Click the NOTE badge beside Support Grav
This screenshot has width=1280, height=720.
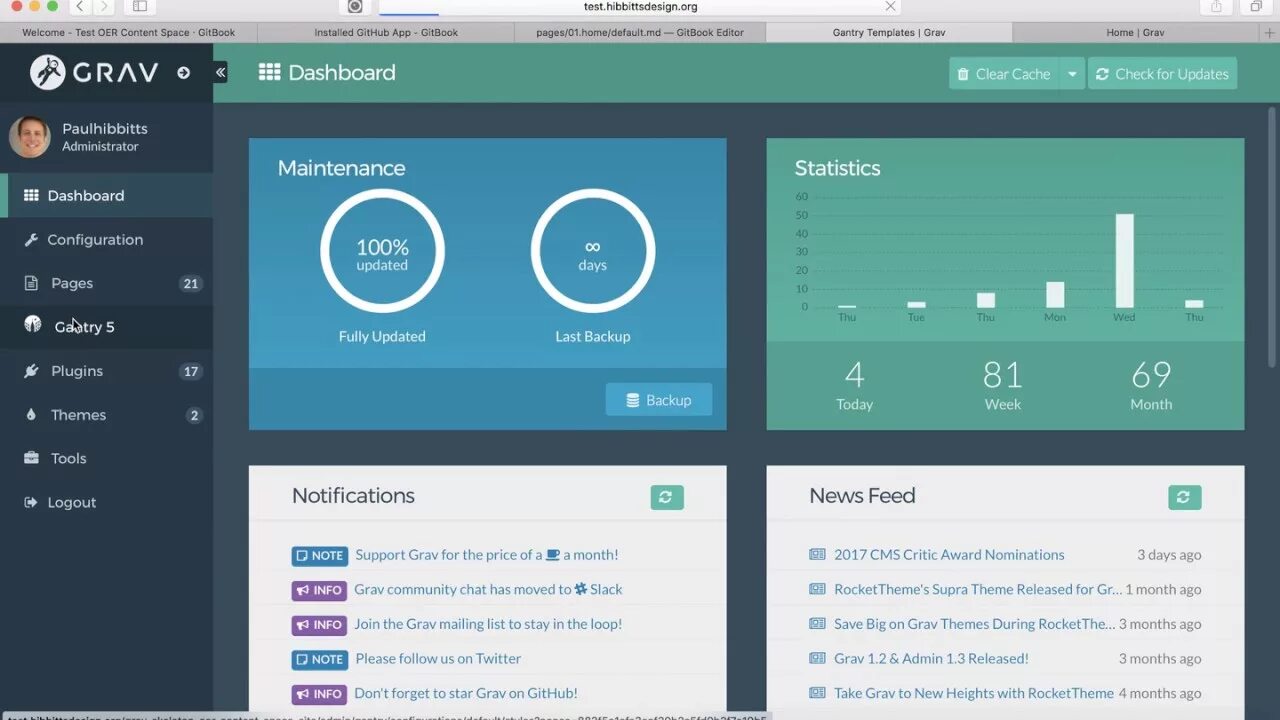320,555
